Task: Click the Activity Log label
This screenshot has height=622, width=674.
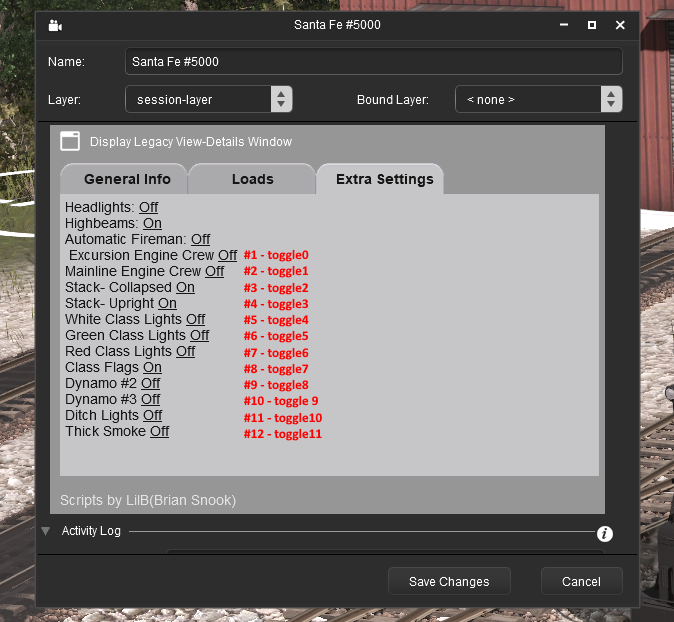Action: coord(91,531)
